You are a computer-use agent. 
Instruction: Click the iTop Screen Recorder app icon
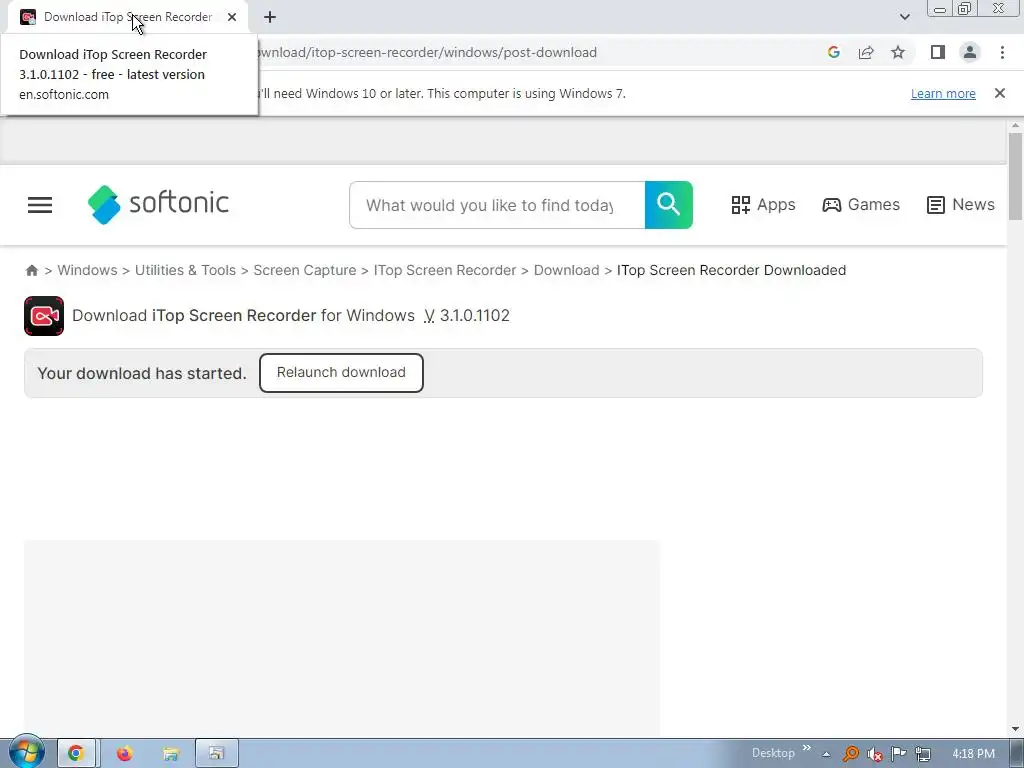click(44, 316)
